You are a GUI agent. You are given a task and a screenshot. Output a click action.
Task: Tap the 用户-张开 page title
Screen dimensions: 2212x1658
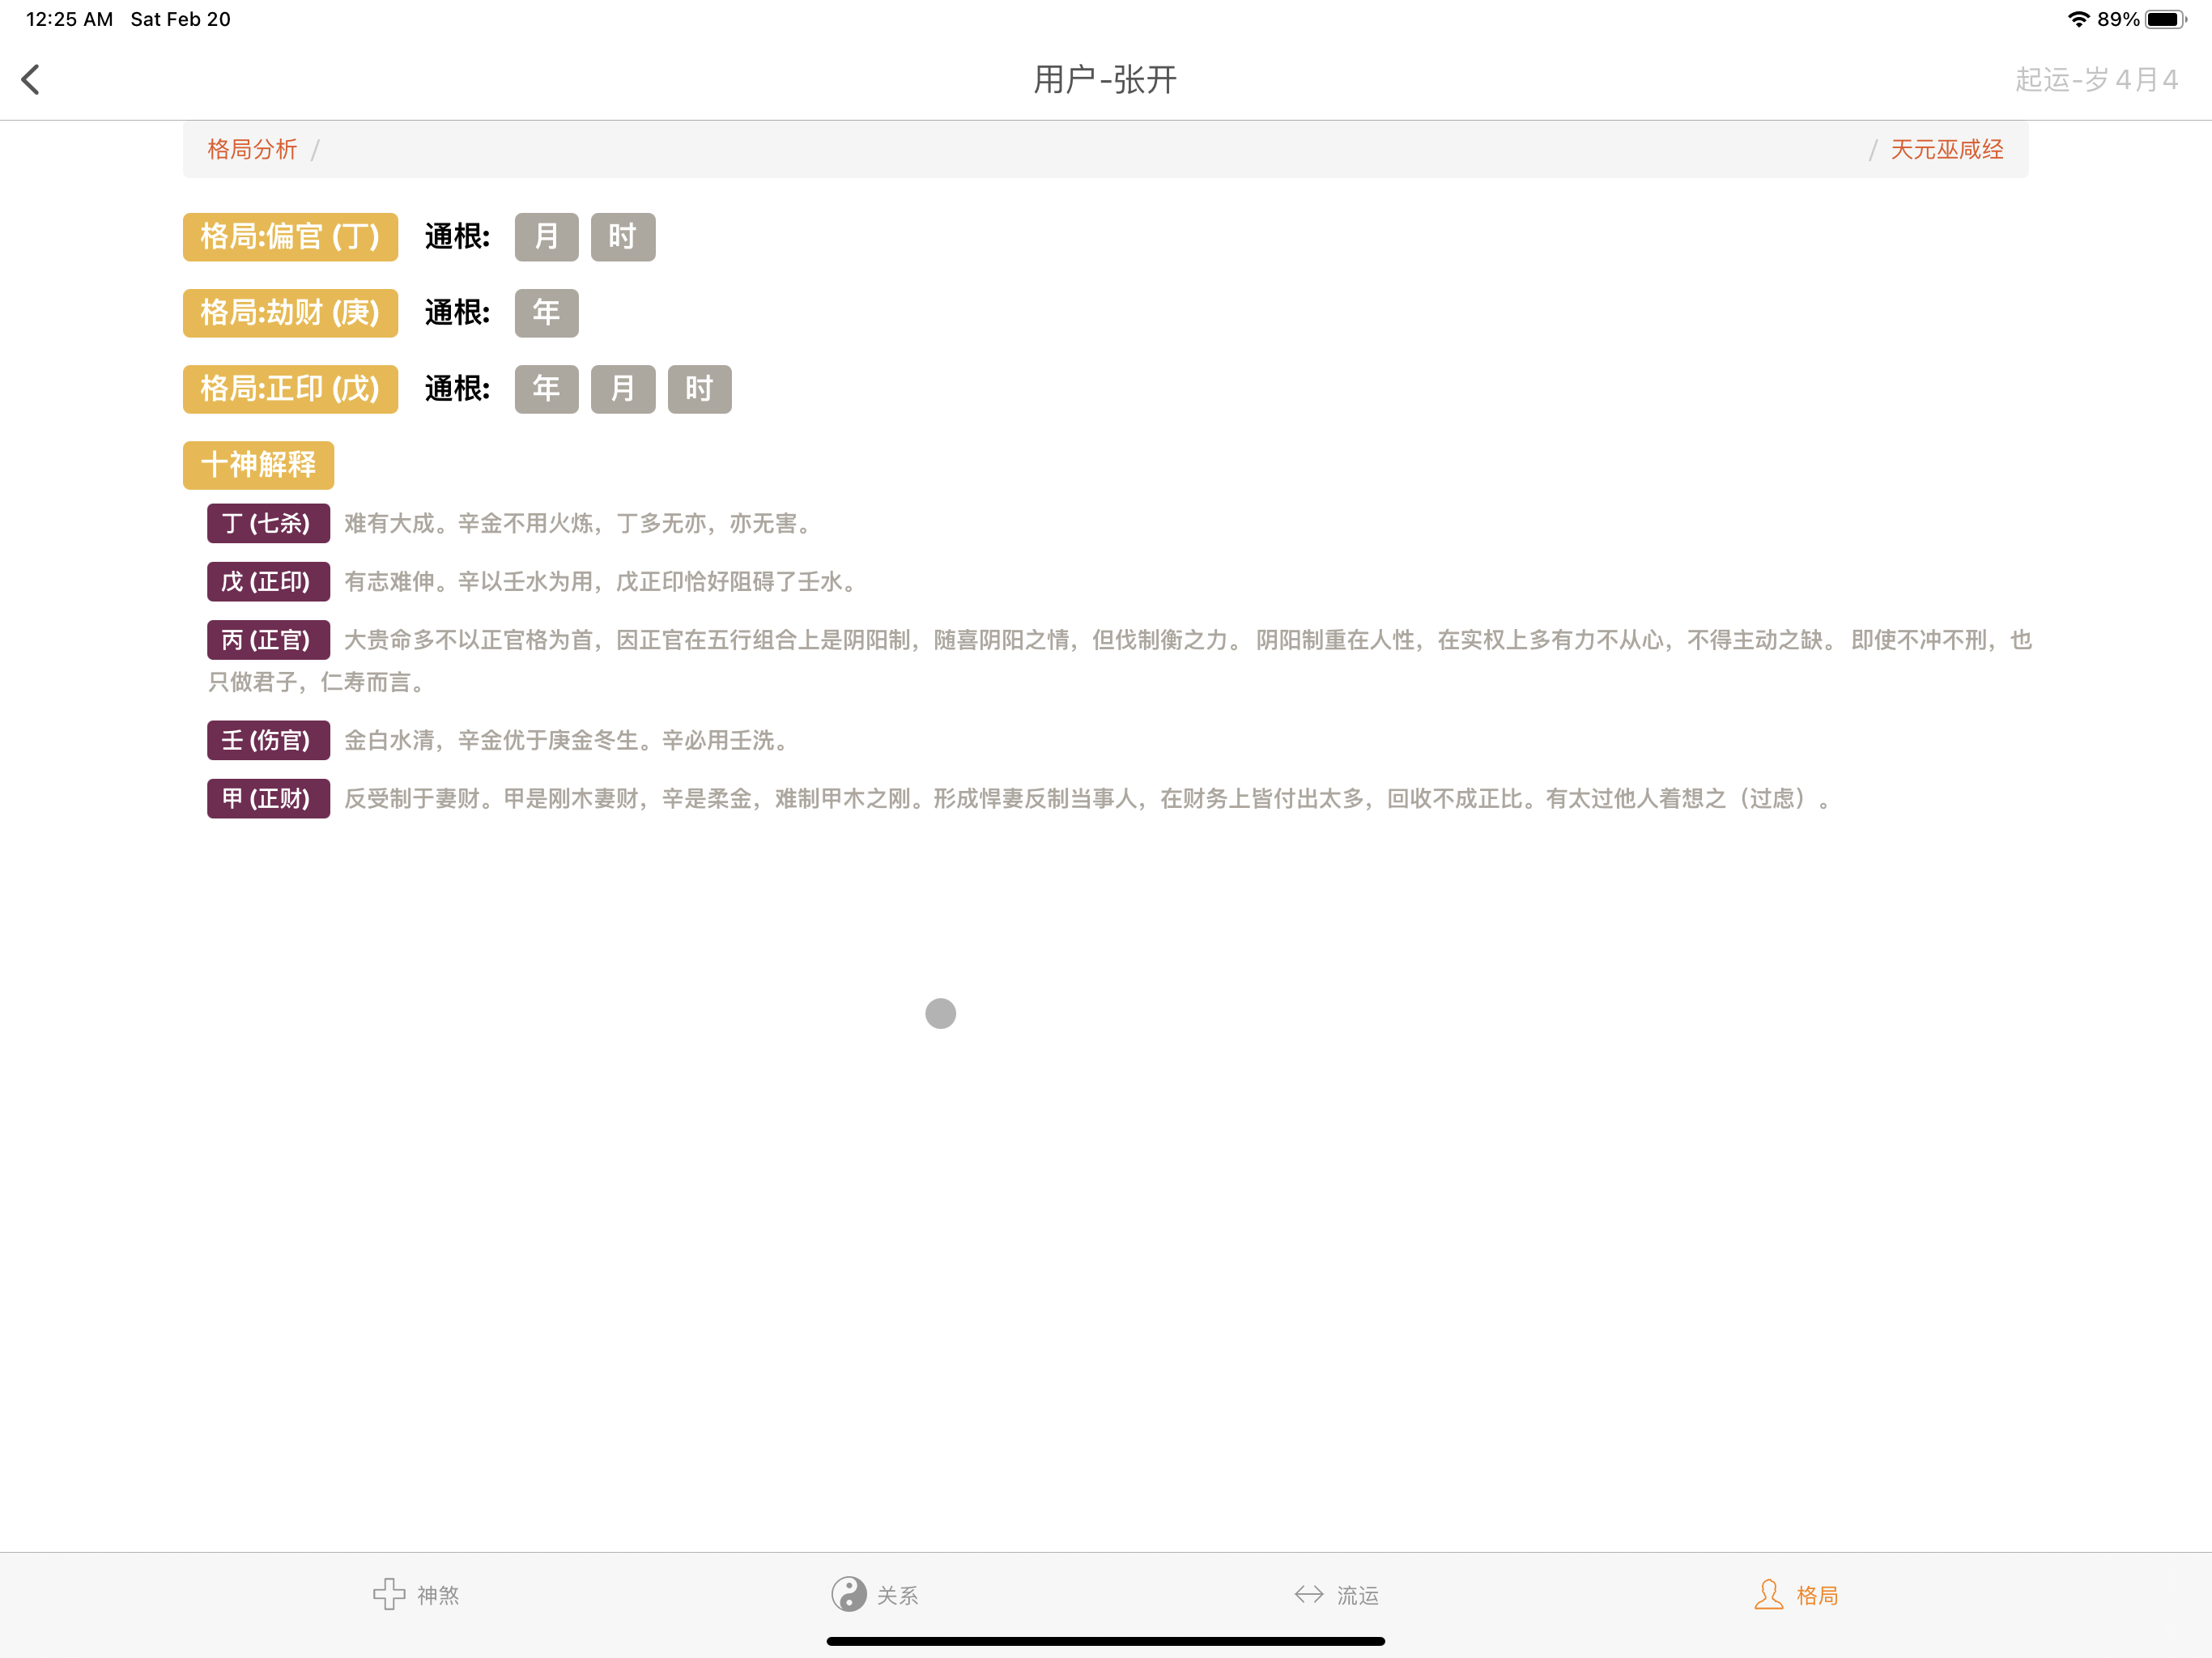[x=1105, y=79]
